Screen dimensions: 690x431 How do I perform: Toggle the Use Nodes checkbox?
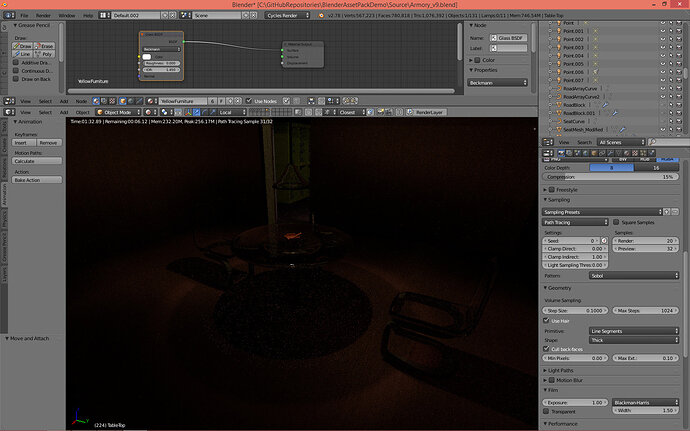click(249, 101)
